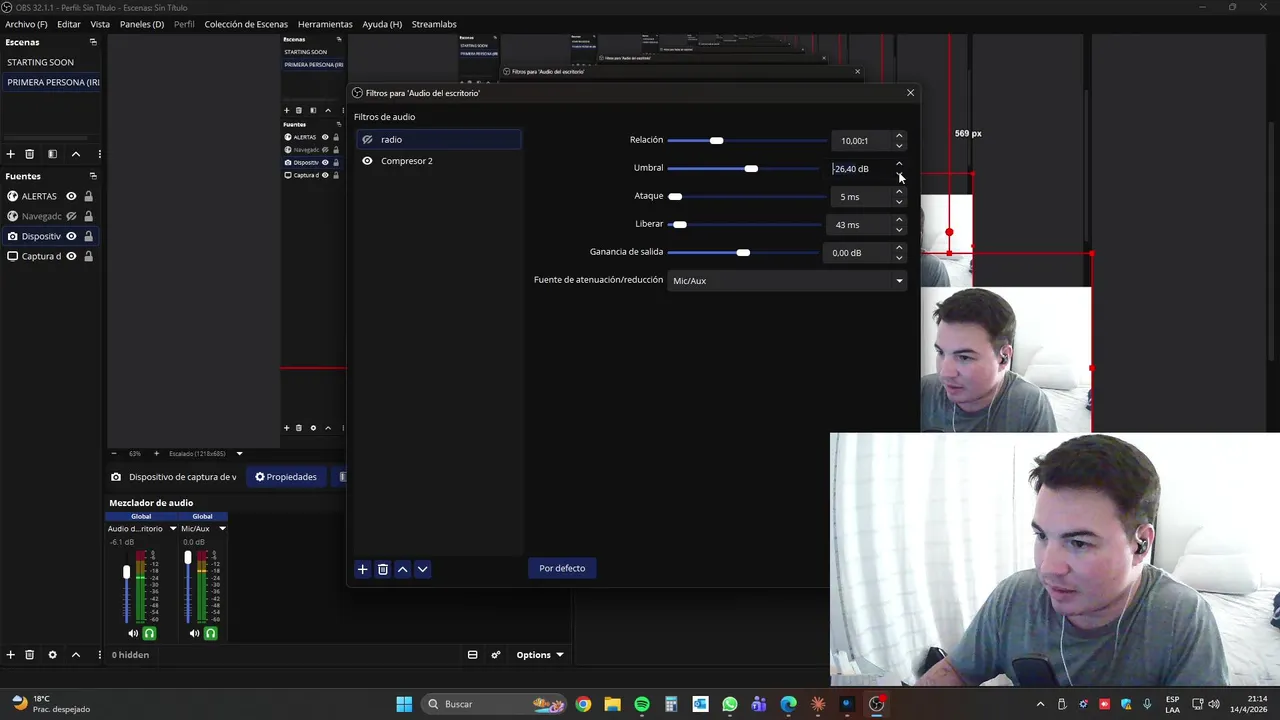Select the PRIMERA PERSONA scene
This screenshot has height=720, width=1280.
tap(52, 82)
